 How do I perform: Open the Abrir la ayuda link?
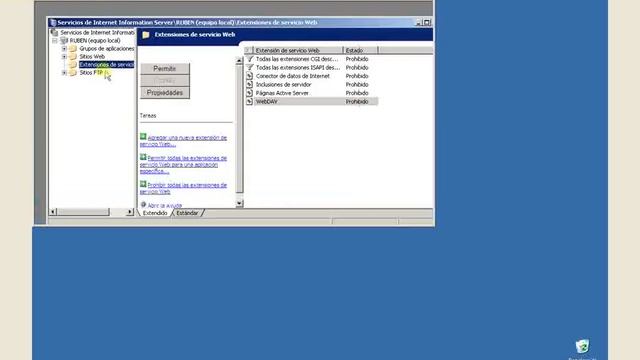[164, 205]
